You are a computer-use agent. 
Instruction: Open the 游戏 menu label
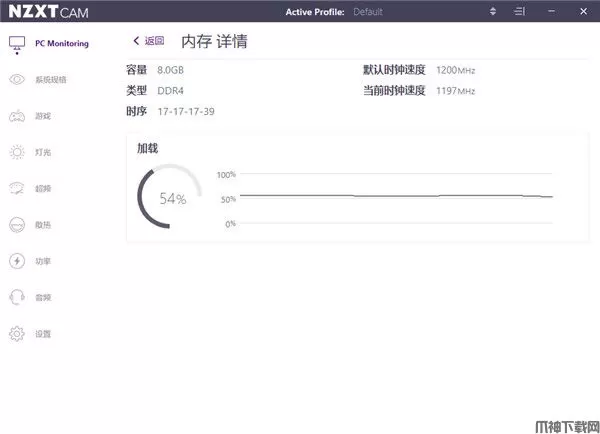coord(43,116)
